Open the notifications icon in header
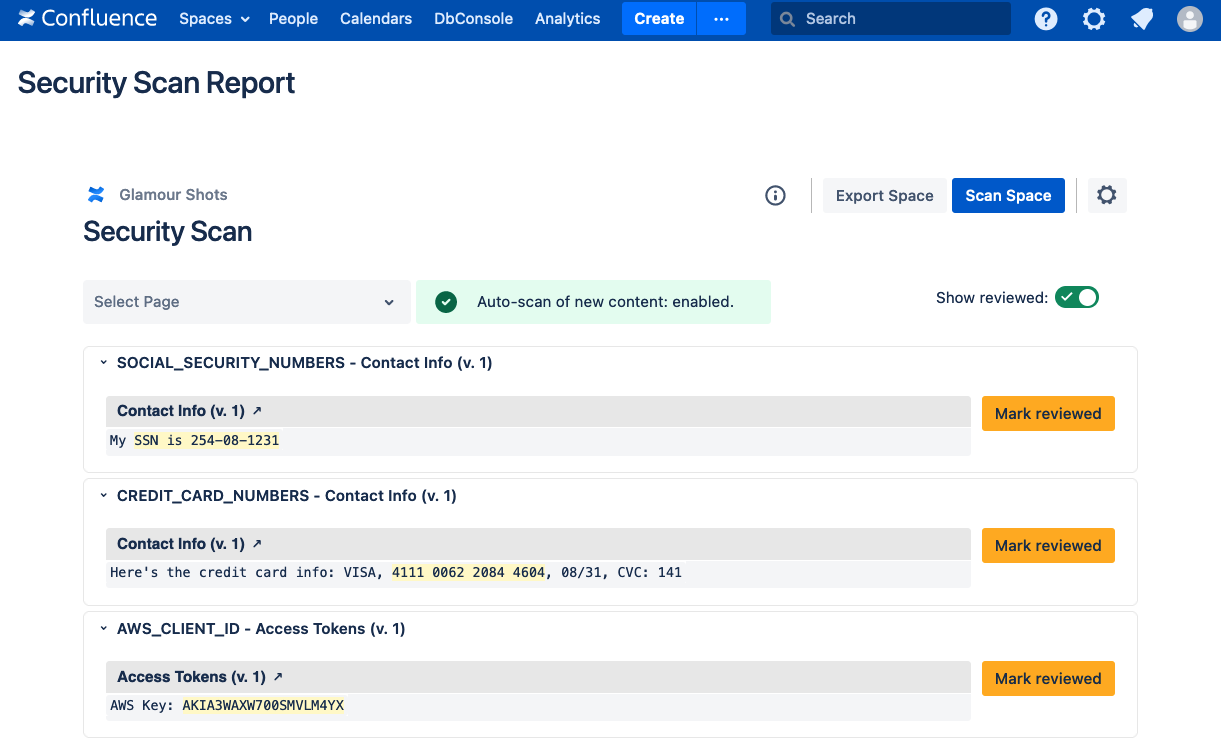1221x745 pixels. pos(1142,19)
